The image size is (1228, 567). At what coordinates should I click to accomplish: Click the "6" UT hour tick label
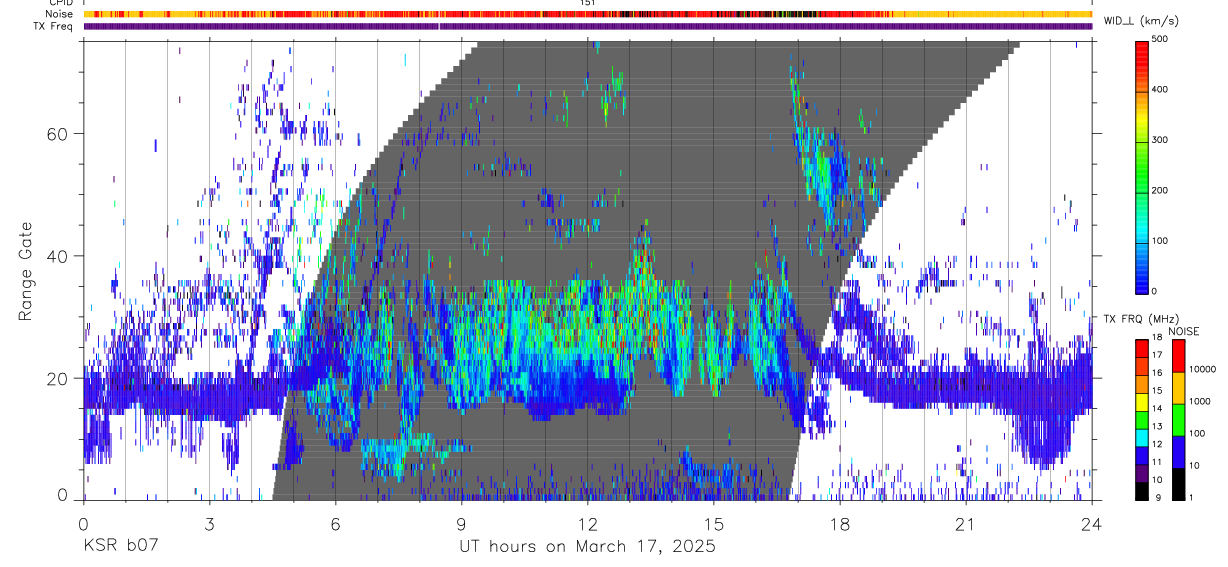tap(335, 525)
